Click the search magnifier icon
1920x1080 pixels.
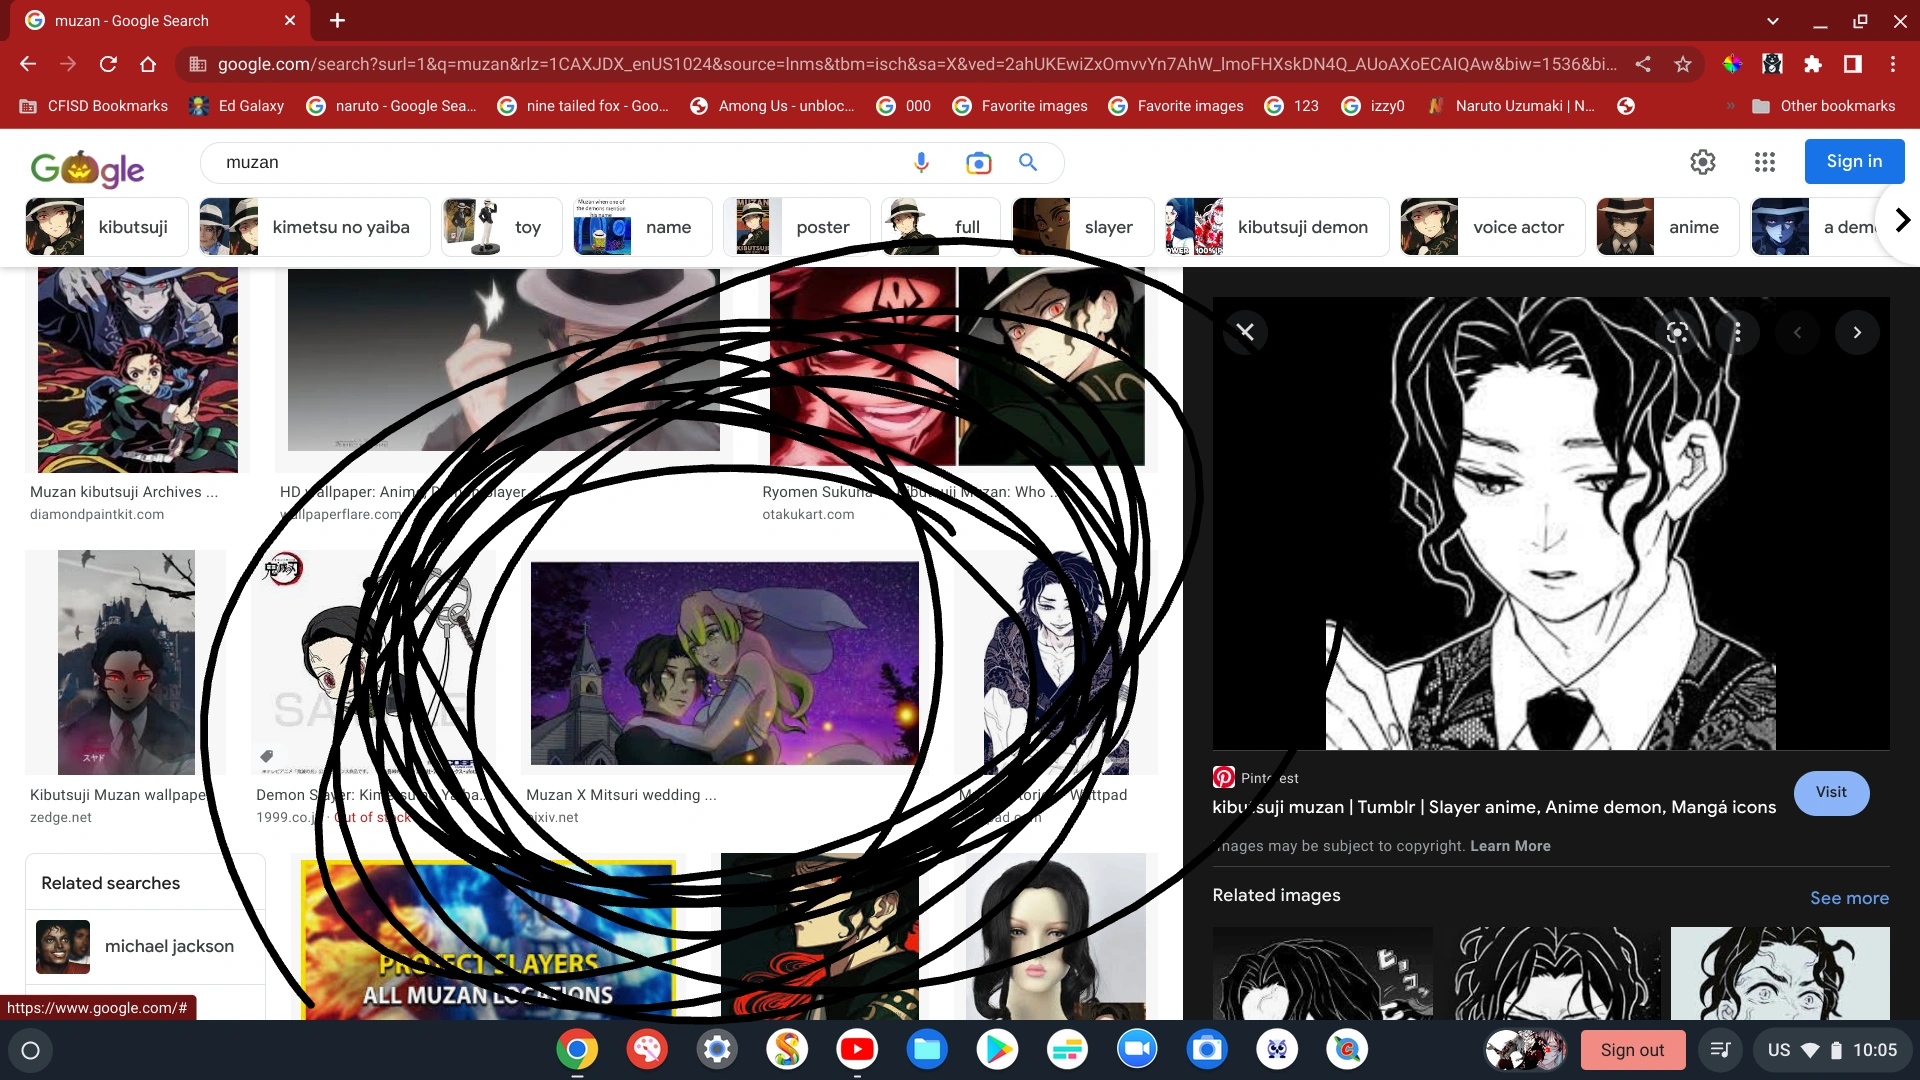(1028, 162)
